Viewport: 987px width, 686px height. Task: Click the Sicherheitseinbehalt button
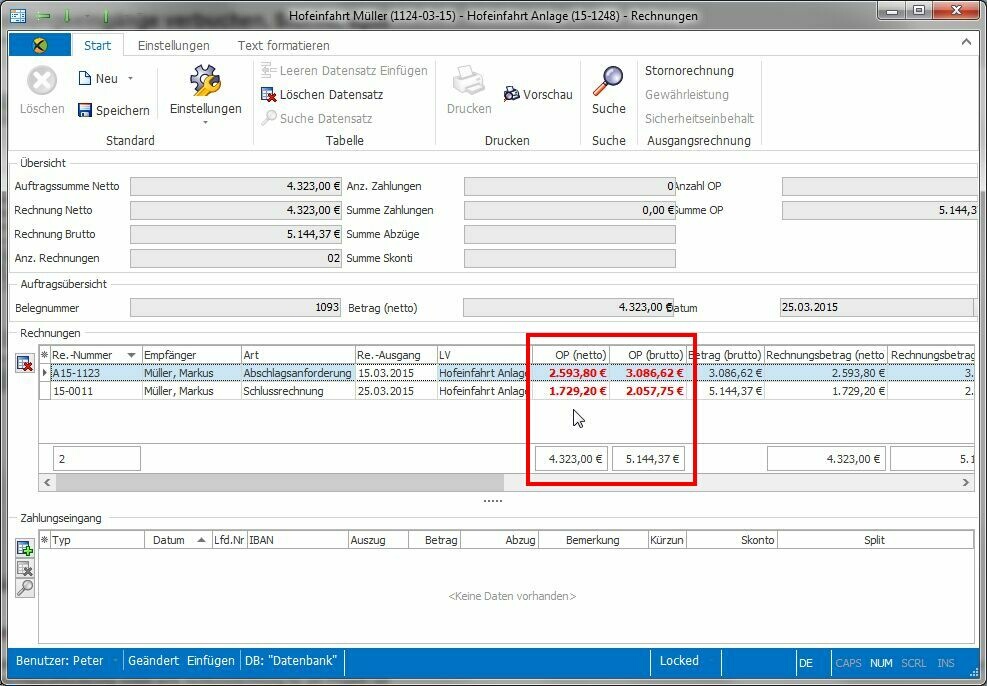(x=699, y=118)
